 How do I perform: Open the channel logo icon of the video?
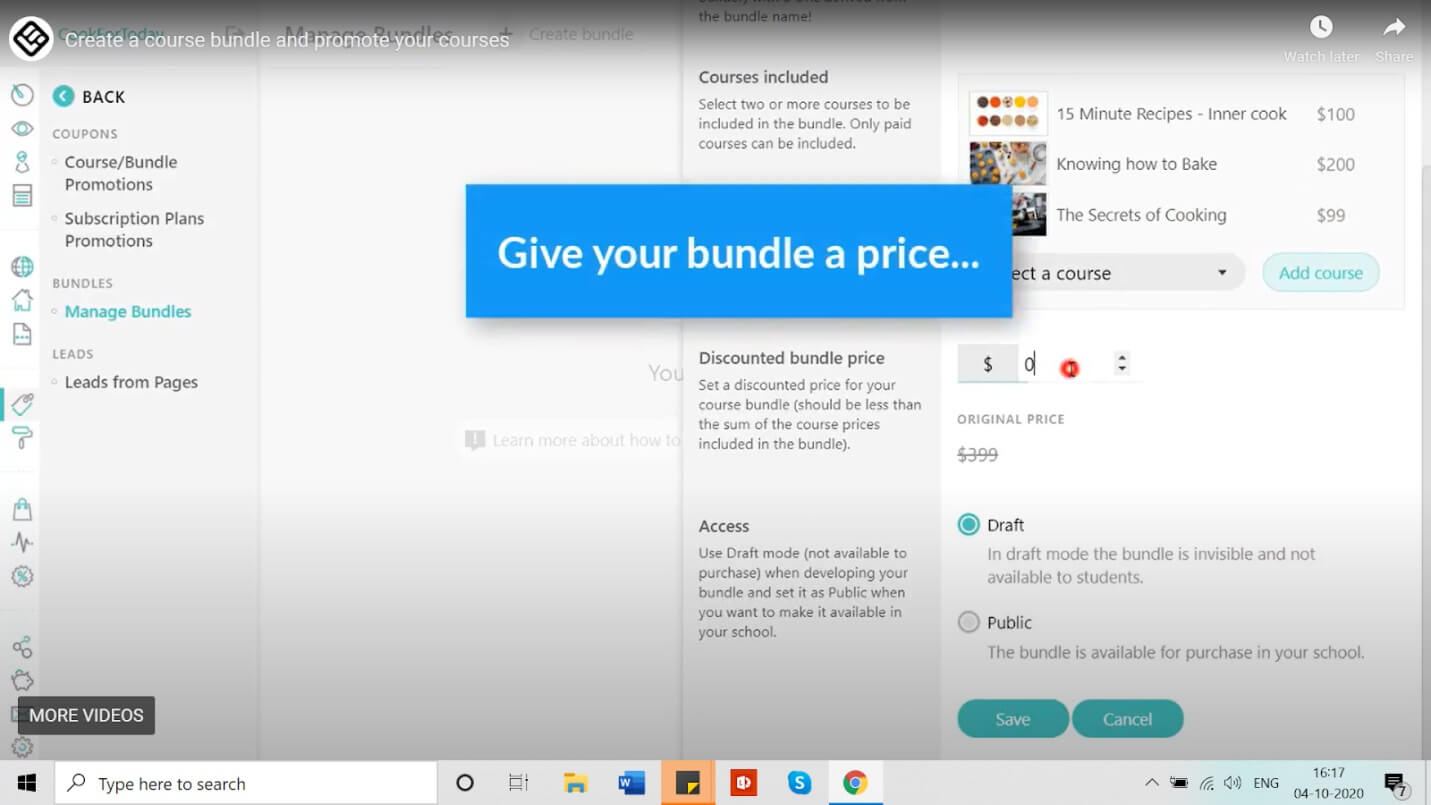coord(31,39)
